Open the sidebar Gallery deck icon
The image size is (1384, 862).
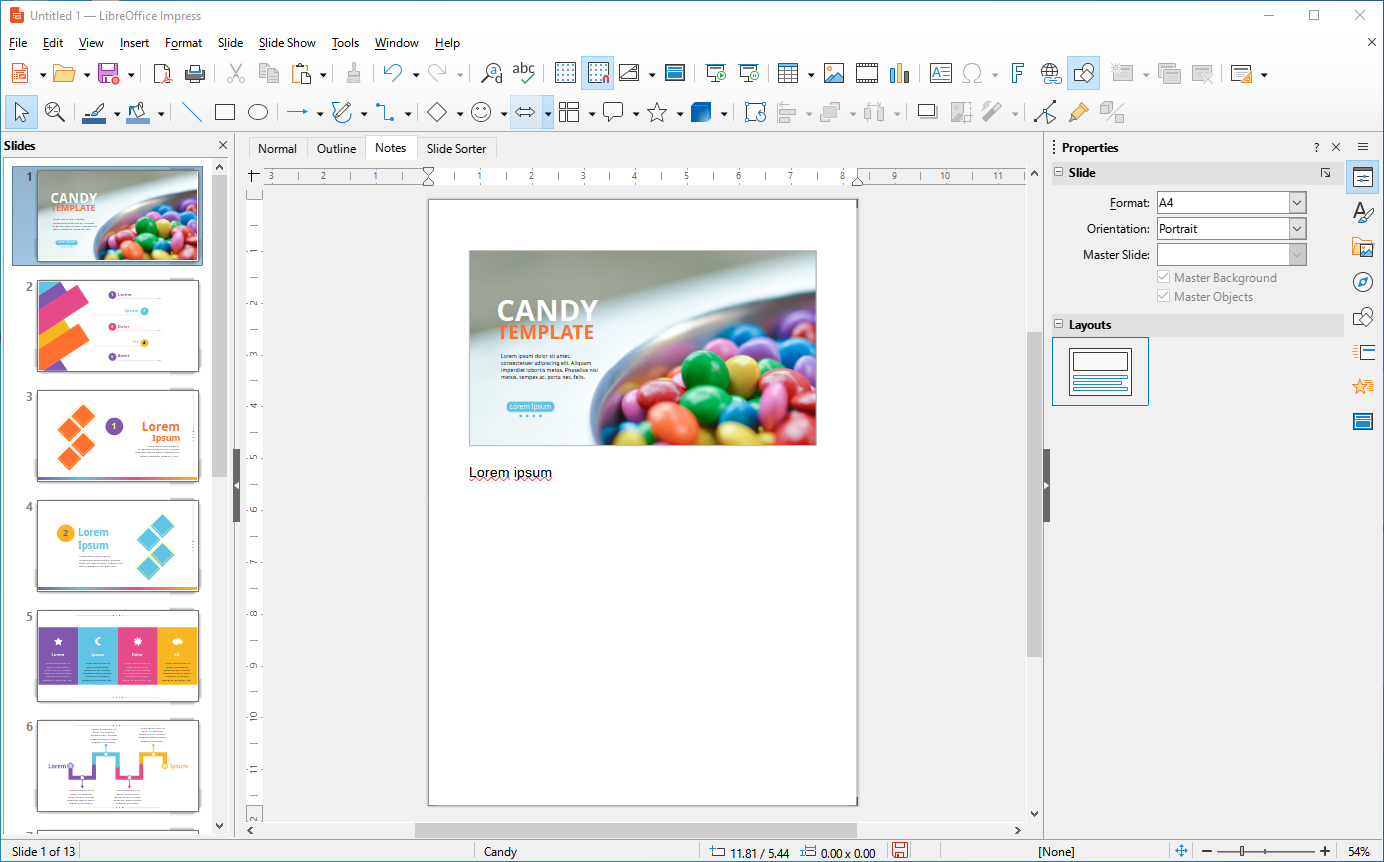(x=1363, y=247)
